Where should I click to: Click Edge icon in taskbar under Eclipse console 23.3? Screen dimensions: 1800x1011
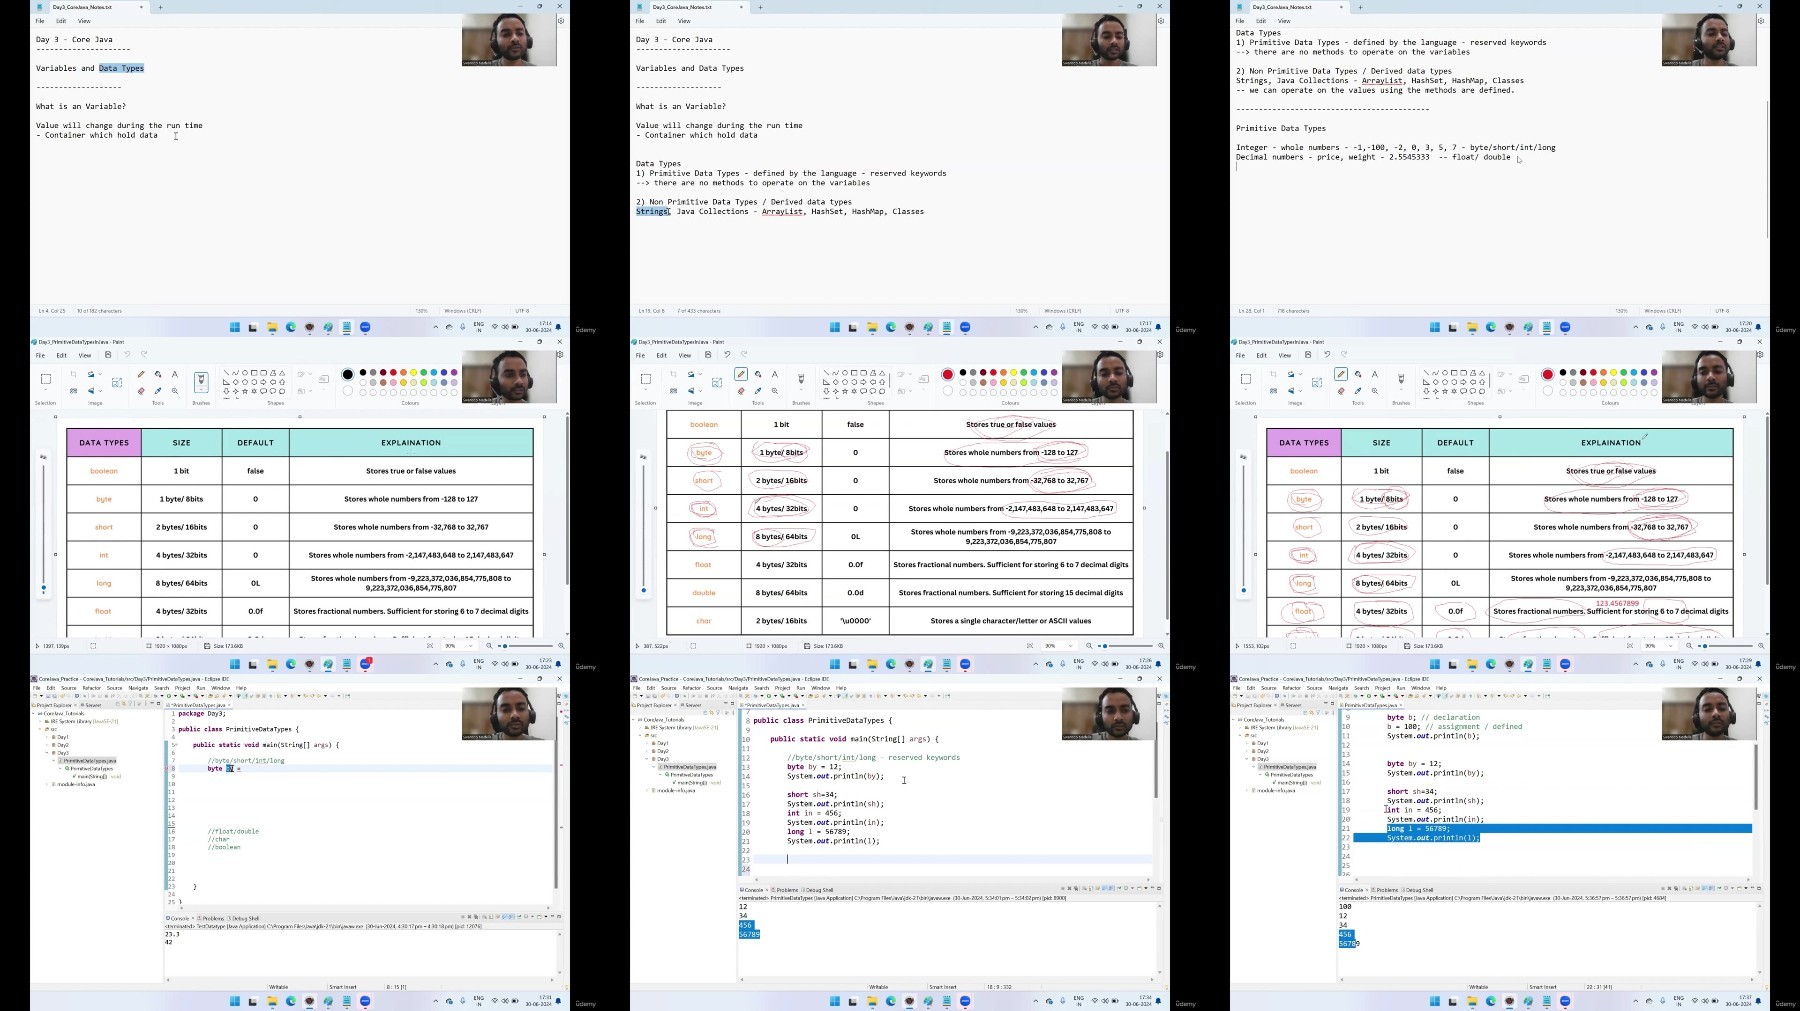(x=291, y=1001)
